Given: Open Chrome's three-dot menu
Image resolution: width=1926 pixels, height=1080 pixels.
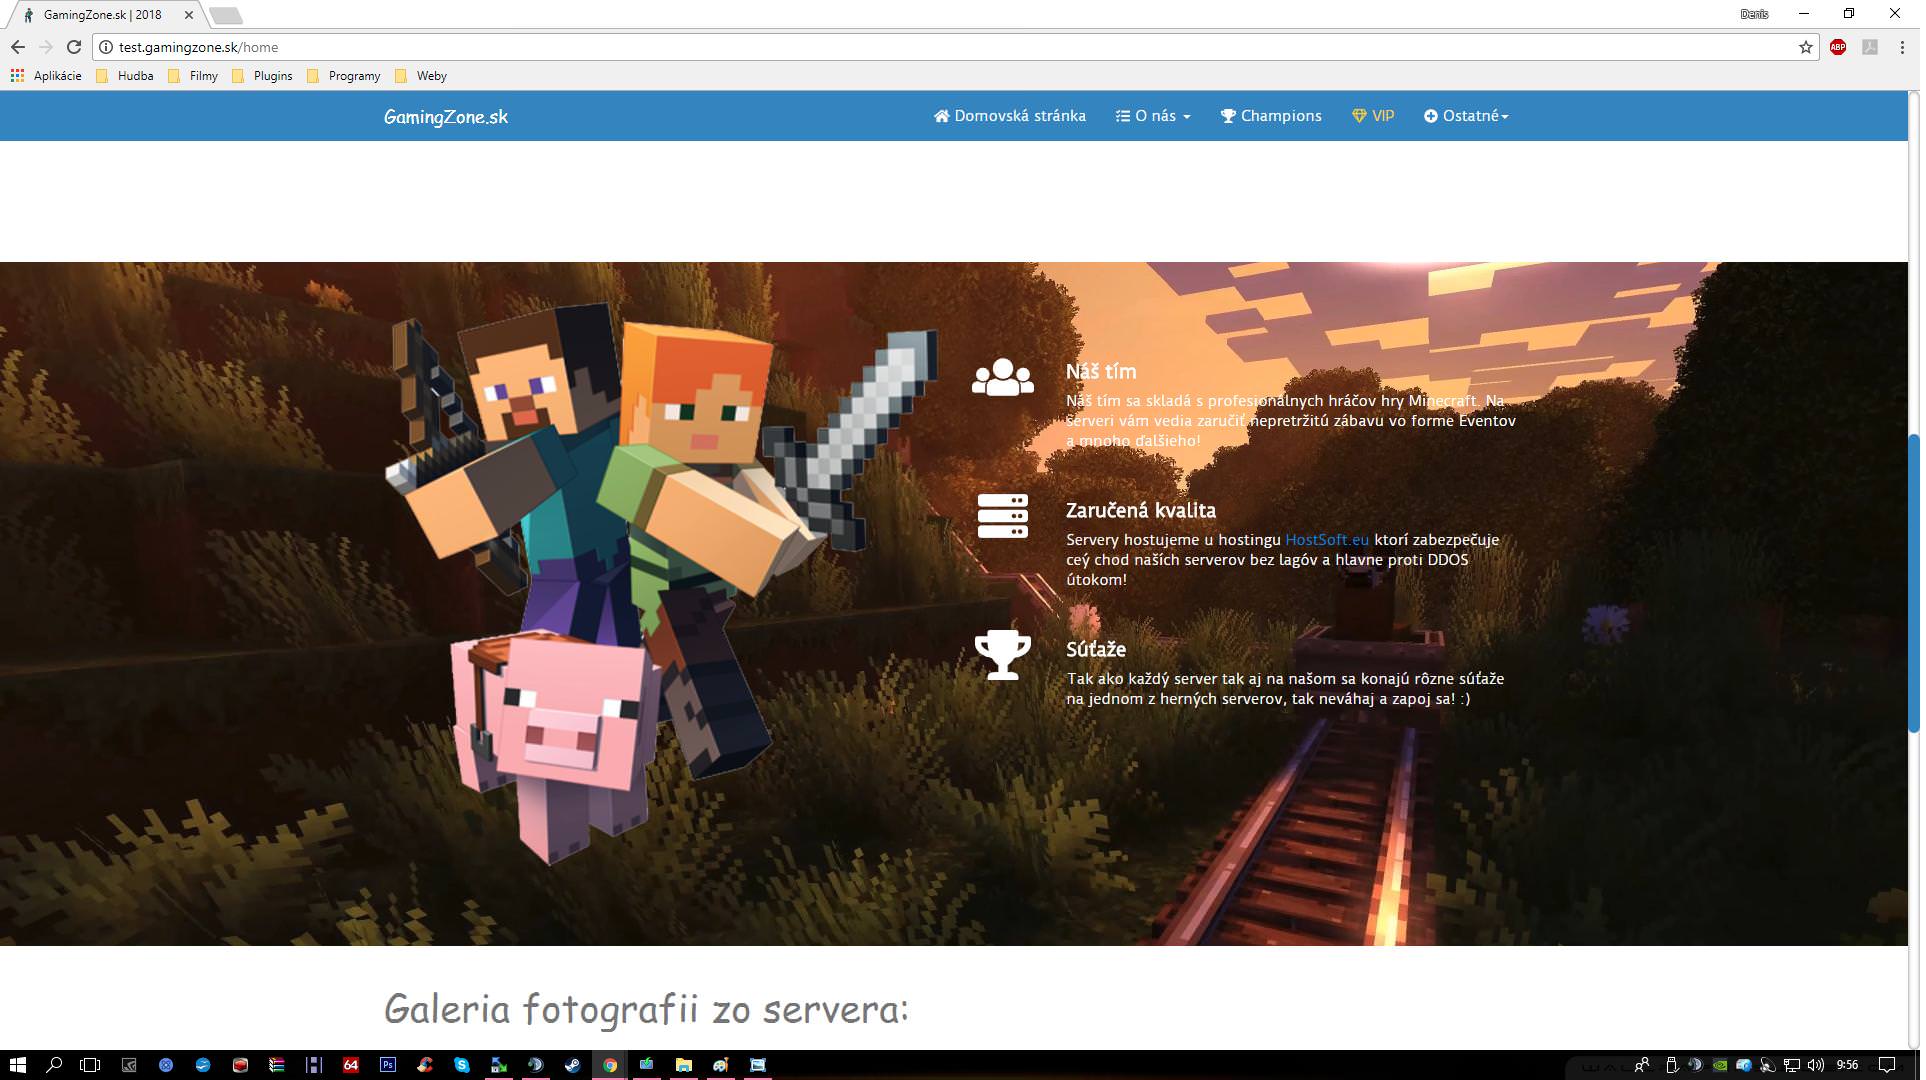Looking at the screenshot, I should [1903, 47].
